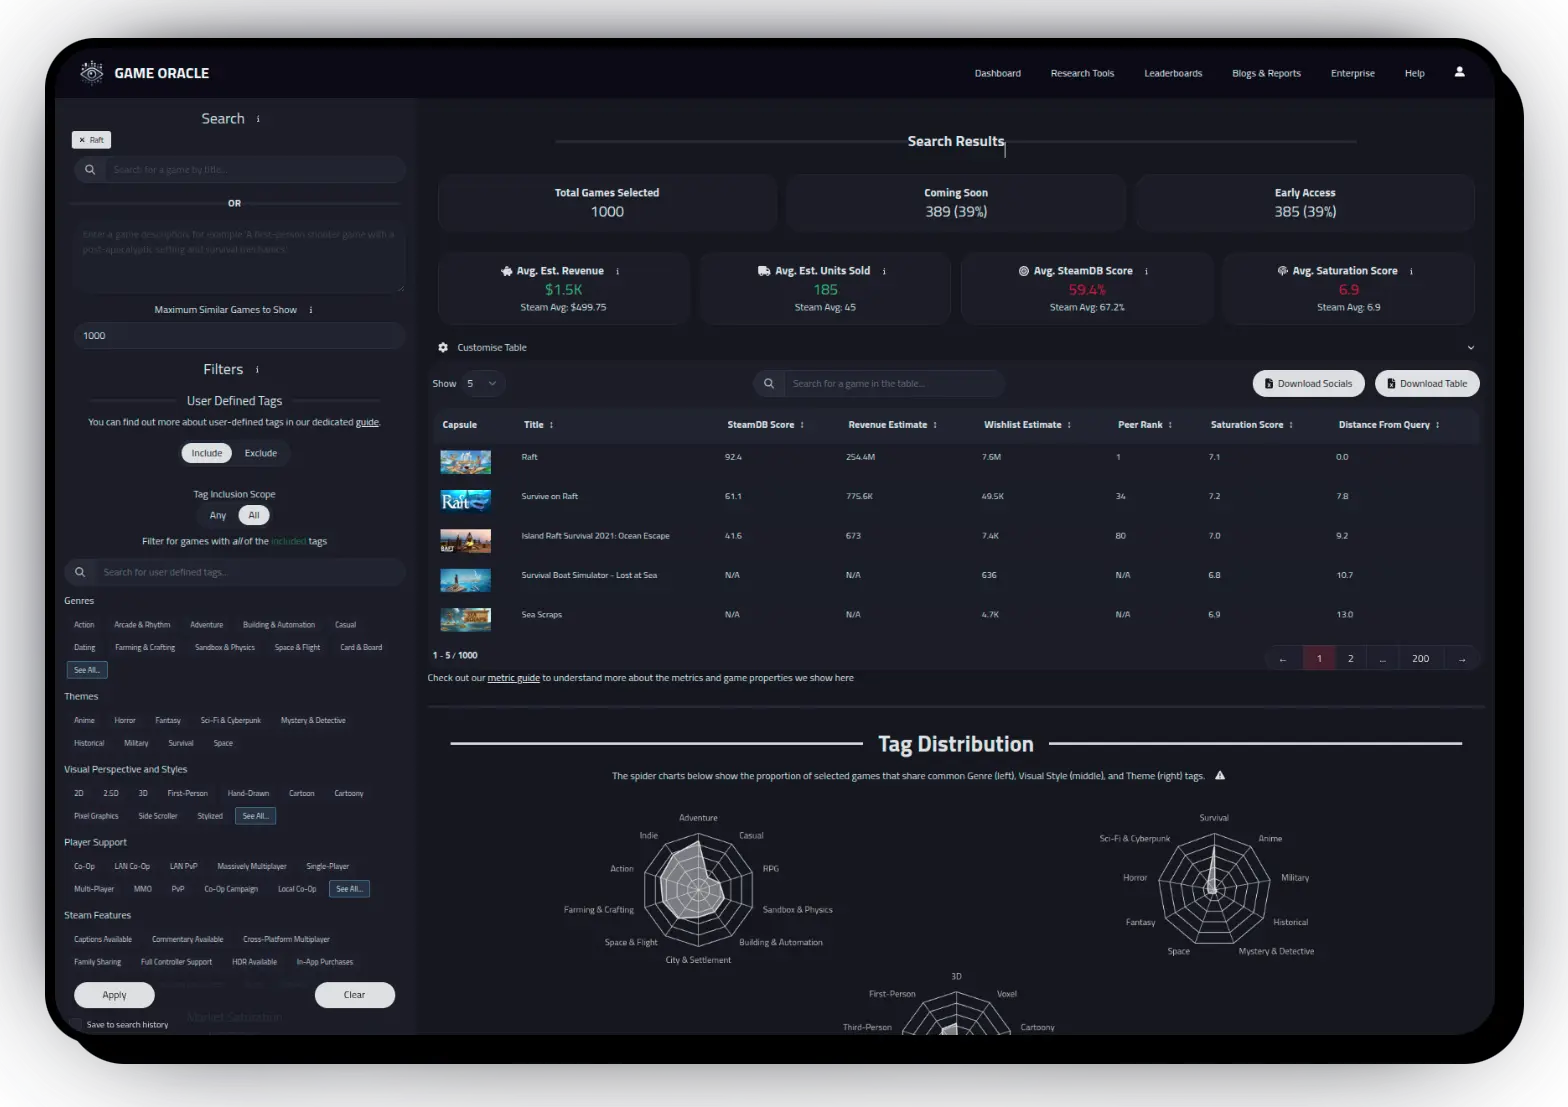1568x1107 pixels.
Task: Sort by Saturation Score column arrows
Action: click(x=1291, y=425)
